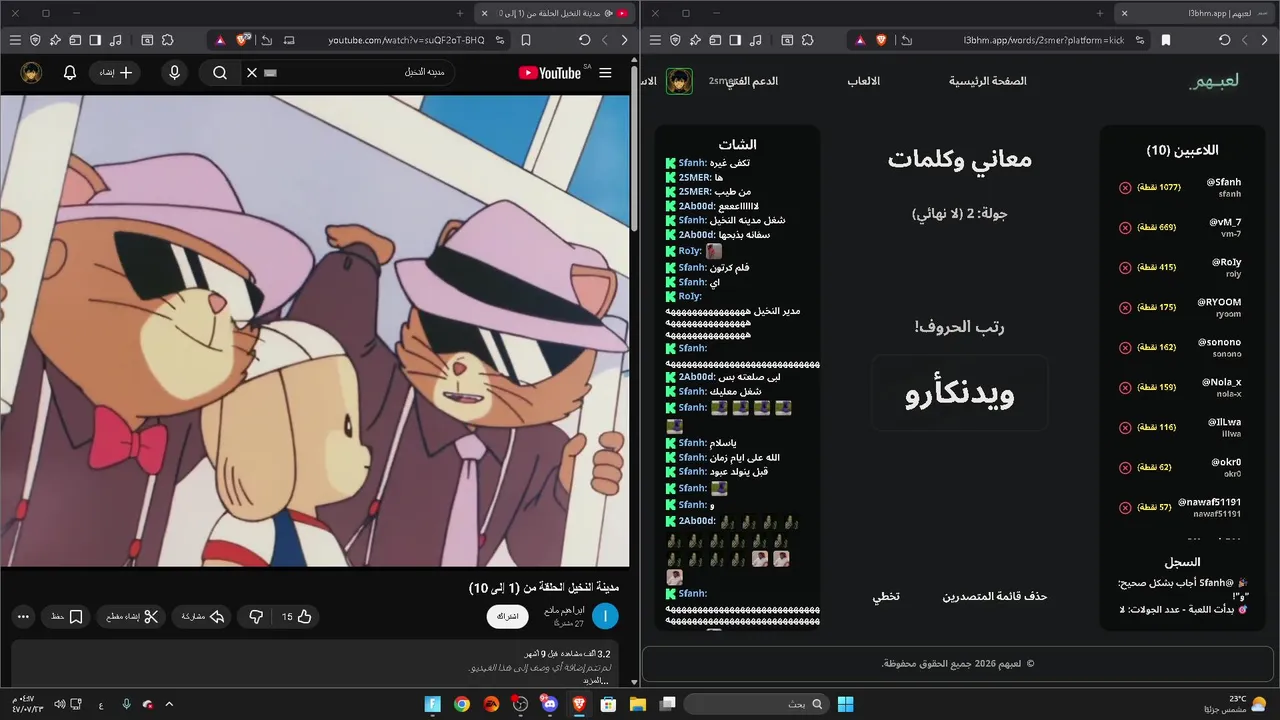Click YouTube address bar URL

pyautogui.click(x=406, y=40)
